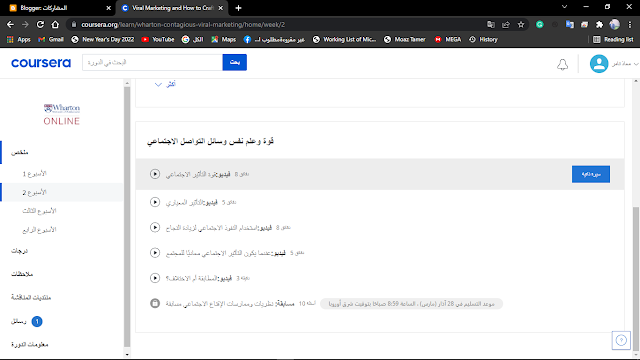
Task: Click the blue search button
Action: pos(235,62)
